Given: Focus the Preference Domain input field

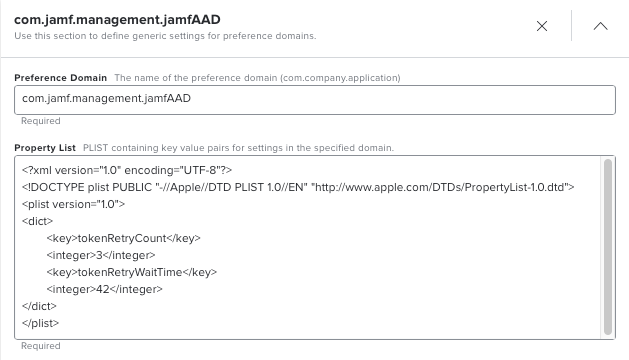Looking at the screenshot, I should tap(315, 100).
